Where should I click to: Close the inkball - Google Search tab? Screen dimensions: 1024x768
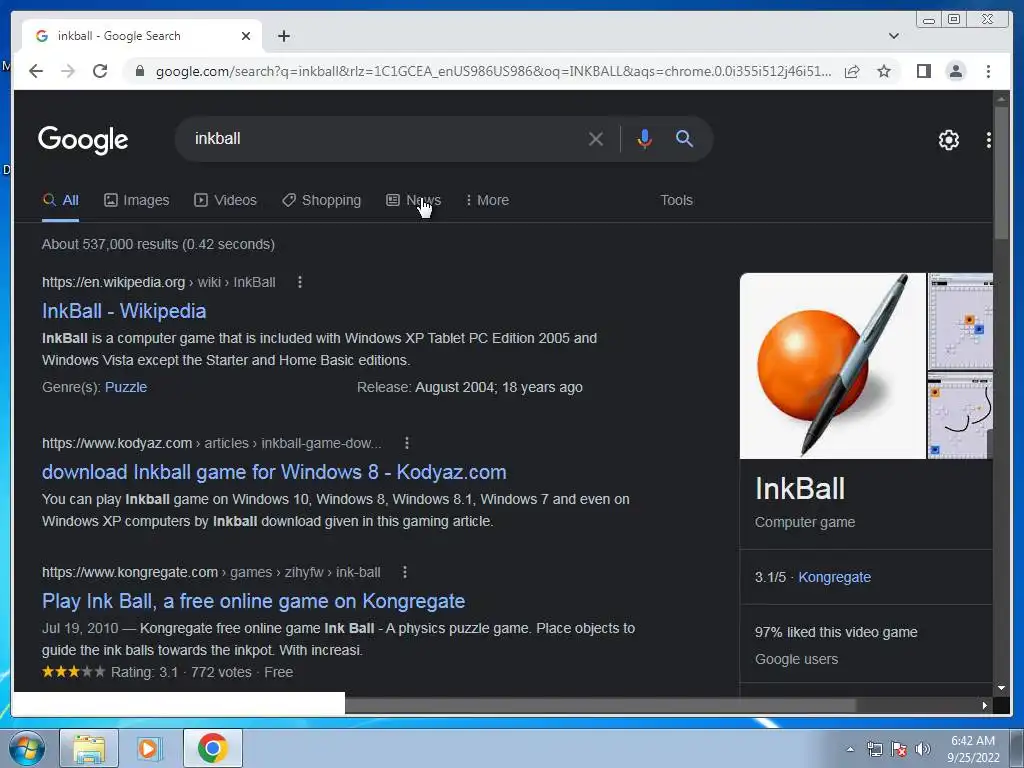[x=246, y=36]
